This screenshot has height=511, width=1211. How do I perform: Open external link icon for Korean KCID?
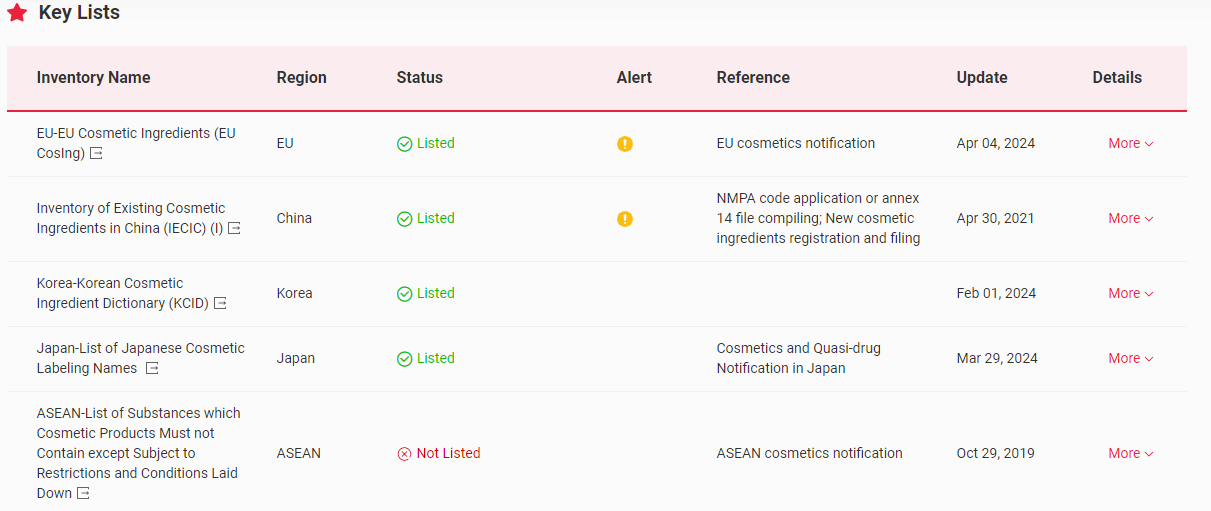[220, 304]
